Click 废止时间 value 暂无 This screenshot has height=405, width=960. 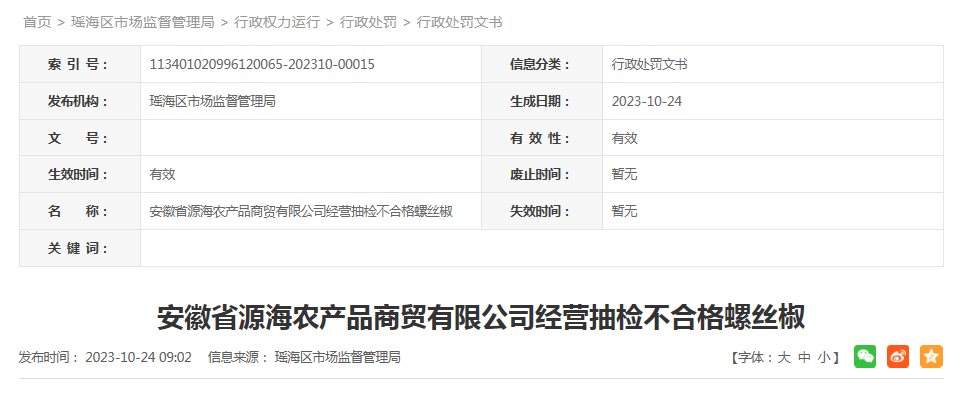point(624,174)
